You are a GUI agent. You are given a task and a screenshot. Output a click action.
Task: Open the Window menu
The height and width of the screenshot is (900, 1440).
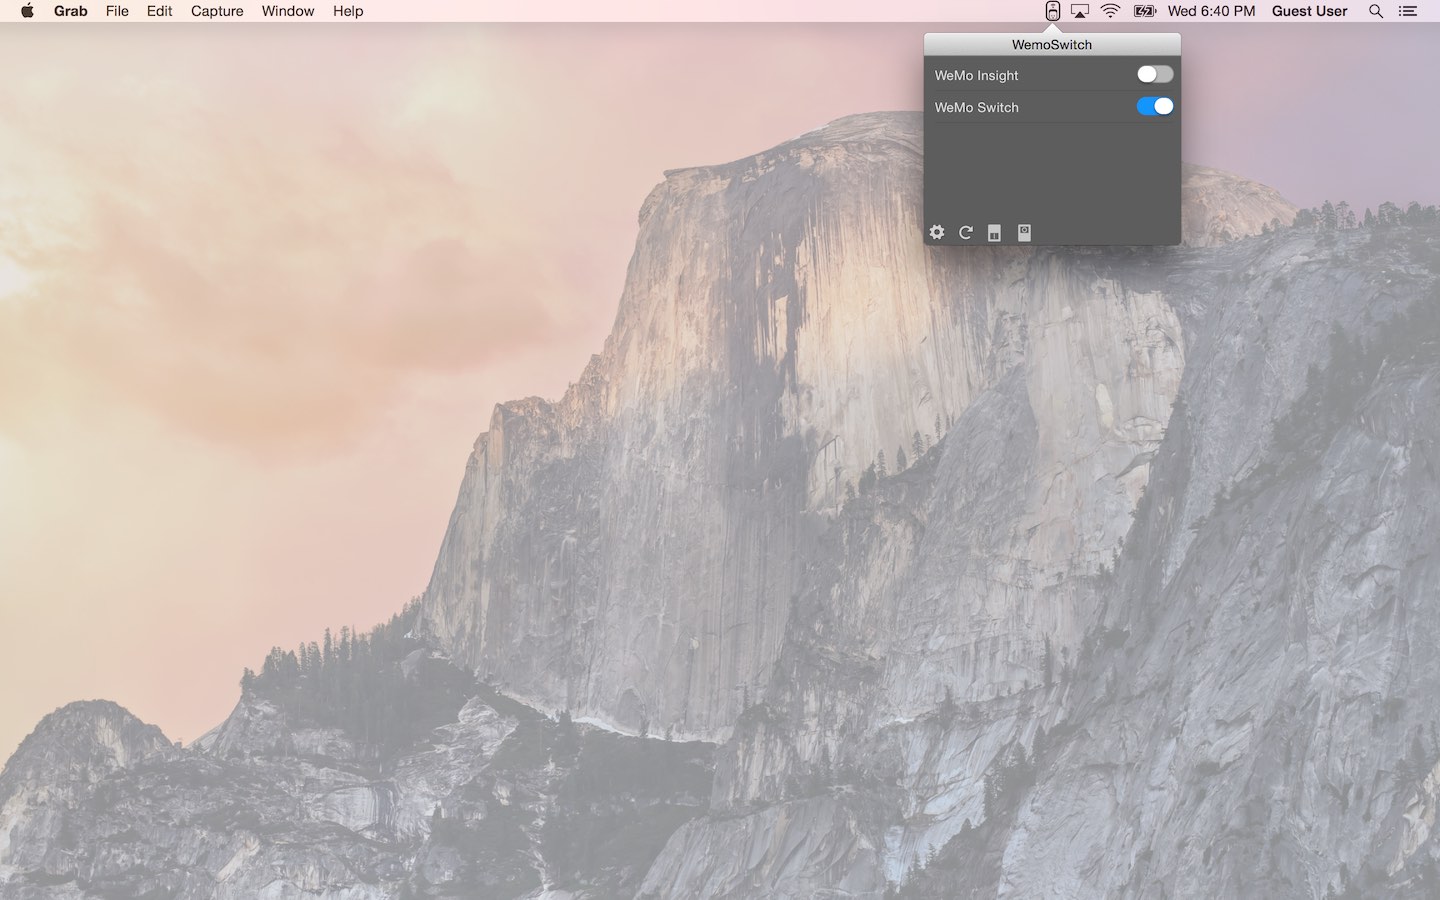point(288,11)
